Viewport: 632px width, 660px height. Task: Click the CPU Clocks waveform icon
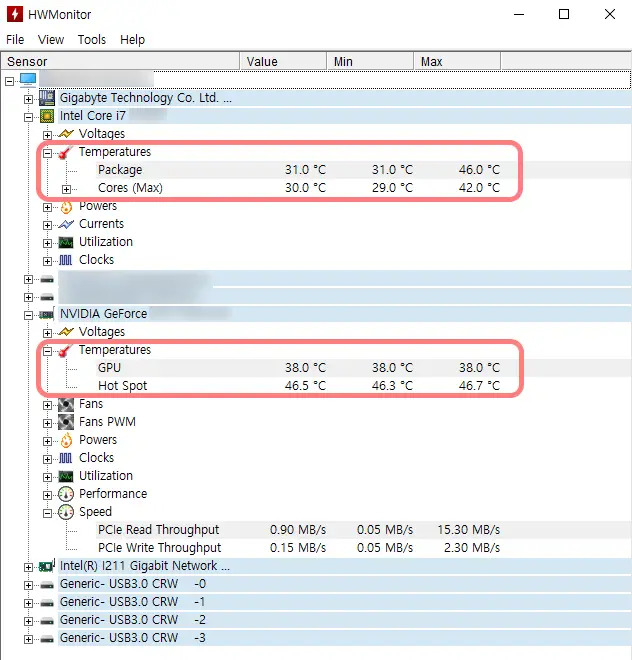click(x=65, y=260)
